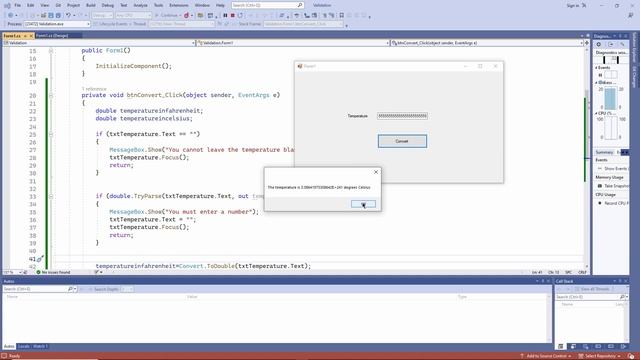Open the Extensions menu
This screenshot has height=360, width=640.
pyautogui.click(x=179, y=5)
